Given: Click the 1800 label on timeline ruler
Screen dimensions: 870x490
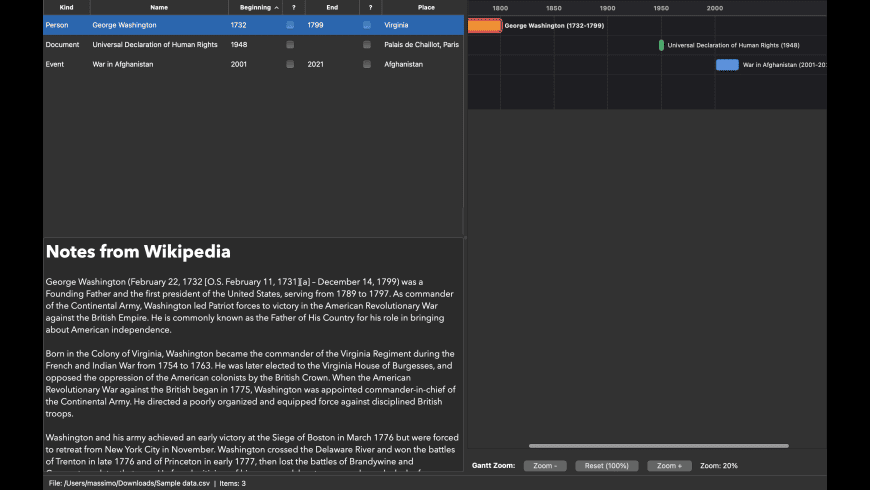Looking at the screenshot, I should pyautogui.click(x=500, y=8).
